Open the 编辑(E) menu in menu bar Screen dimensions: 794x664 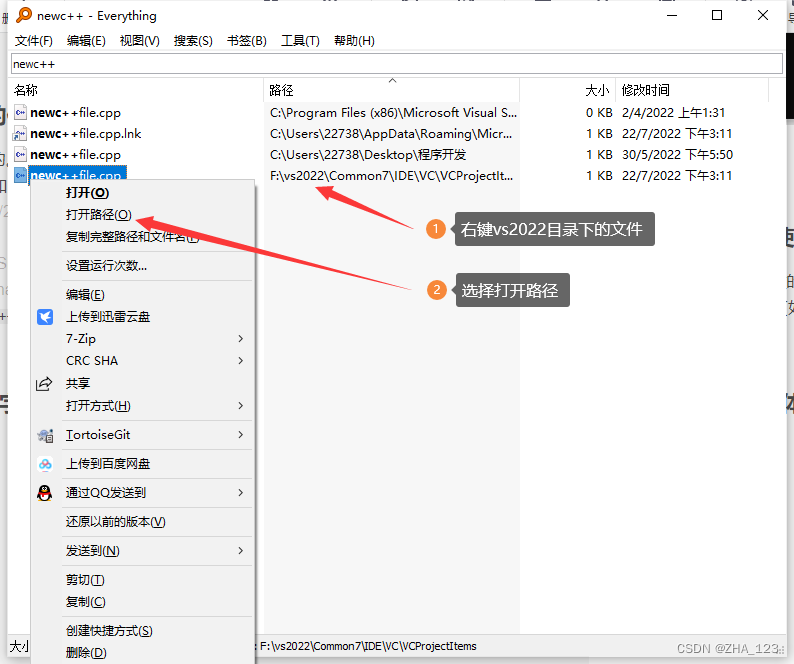click(x=86, y=41)
